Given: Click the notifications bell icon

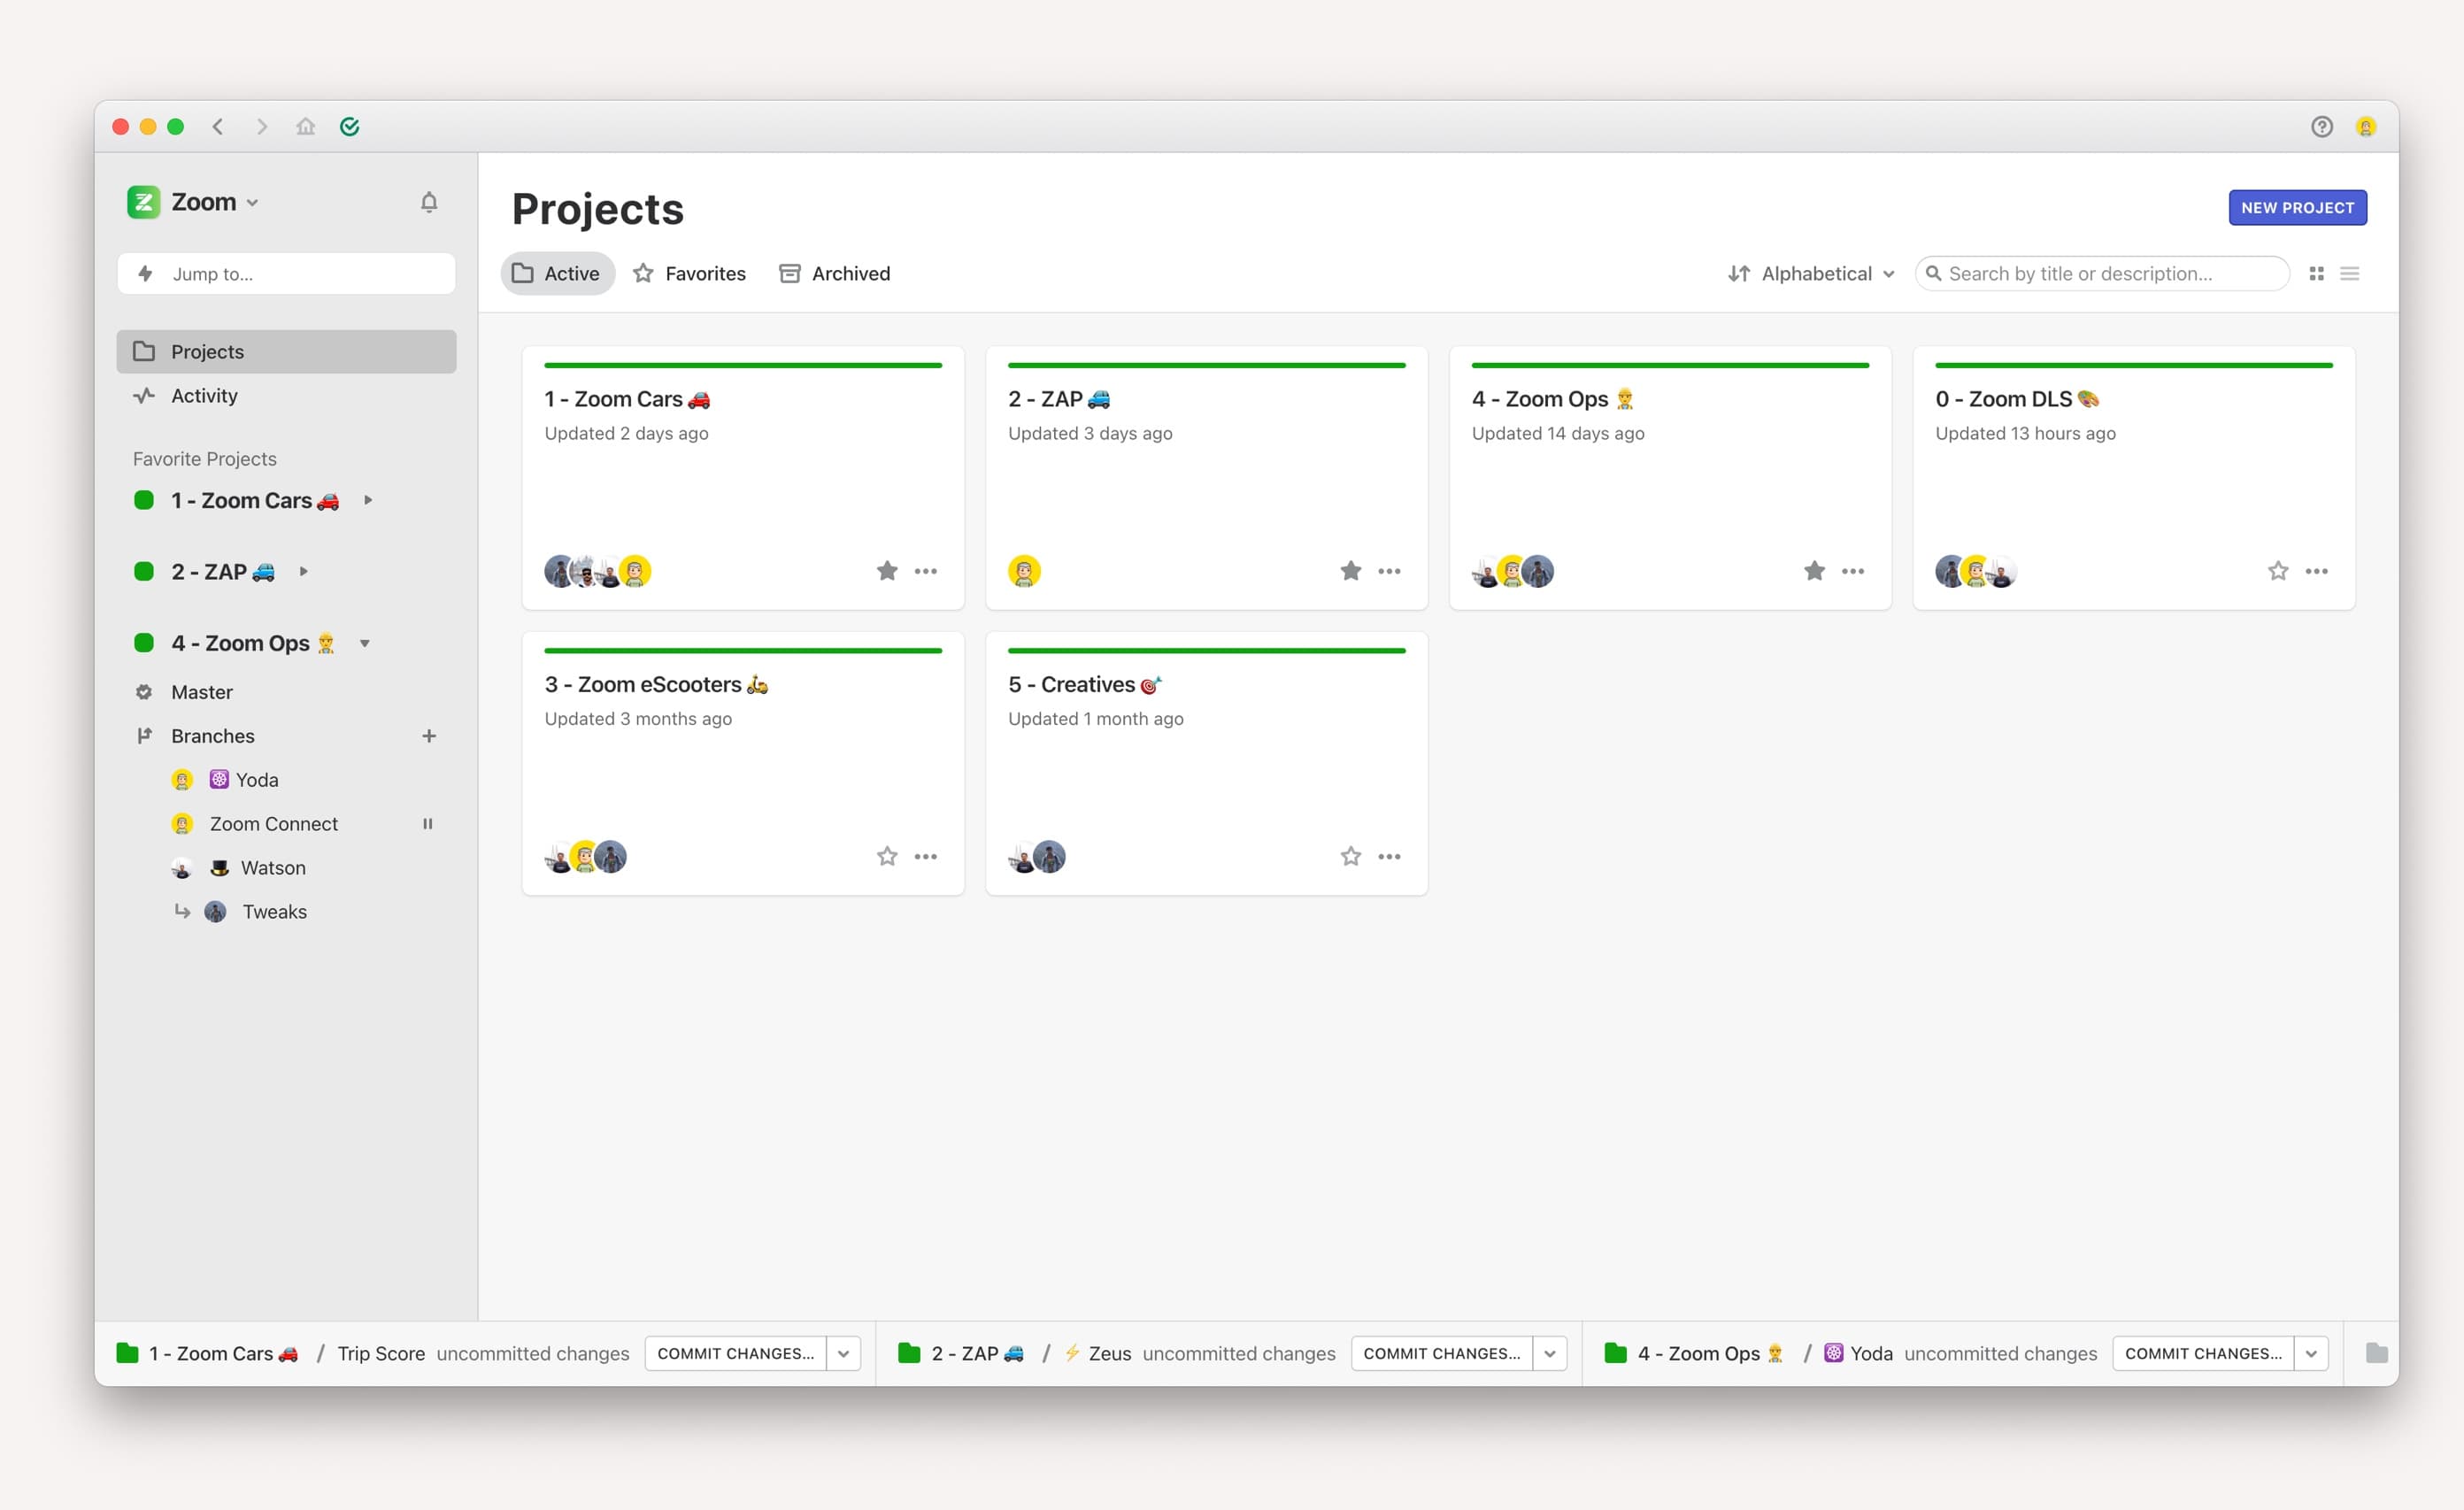Looking at the screenshot, I should click(429, 202).
